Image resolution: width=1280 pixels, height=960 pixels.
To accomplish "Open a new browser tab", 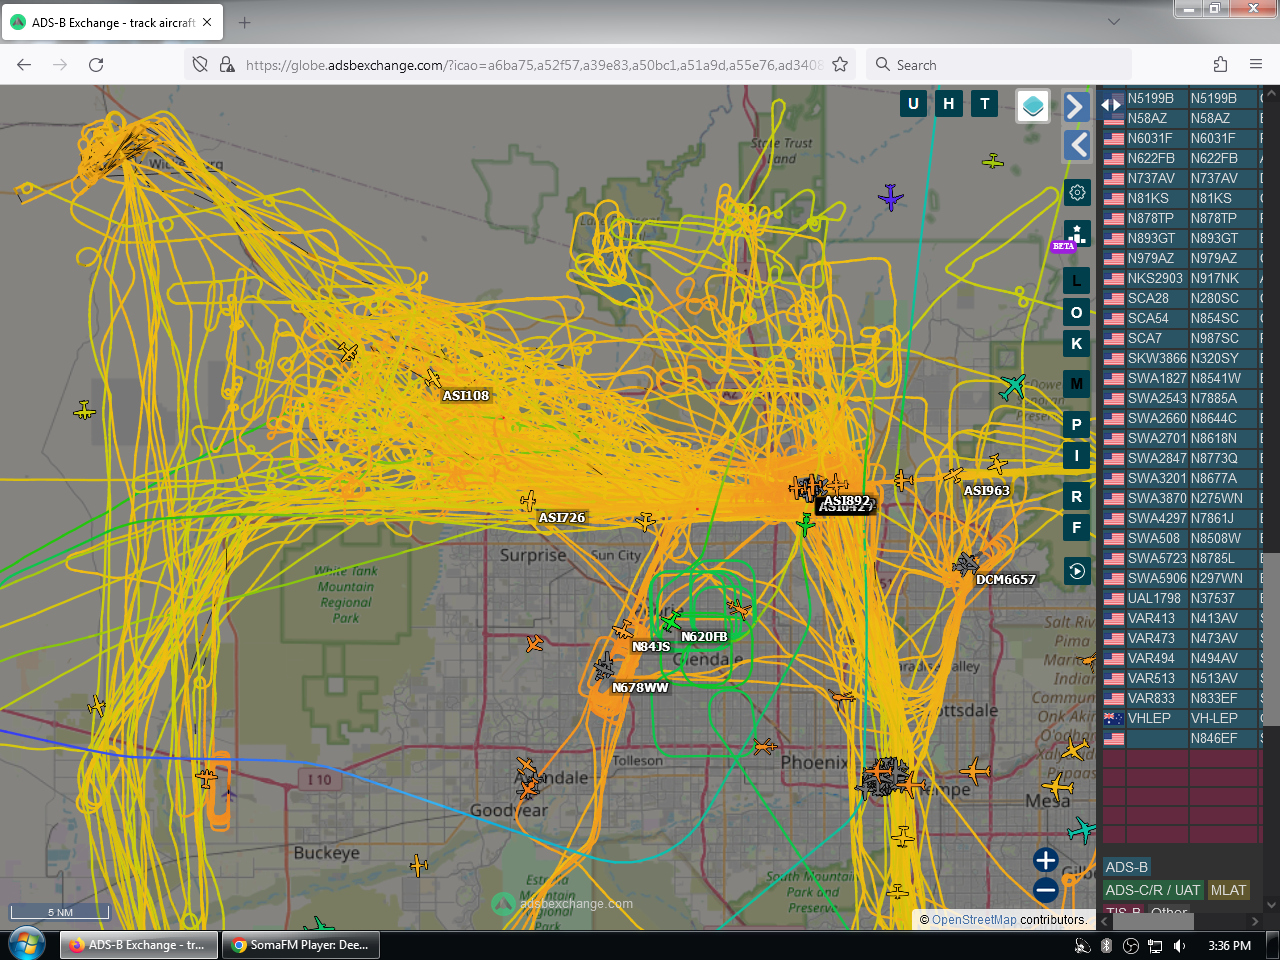I will (245, 22).
